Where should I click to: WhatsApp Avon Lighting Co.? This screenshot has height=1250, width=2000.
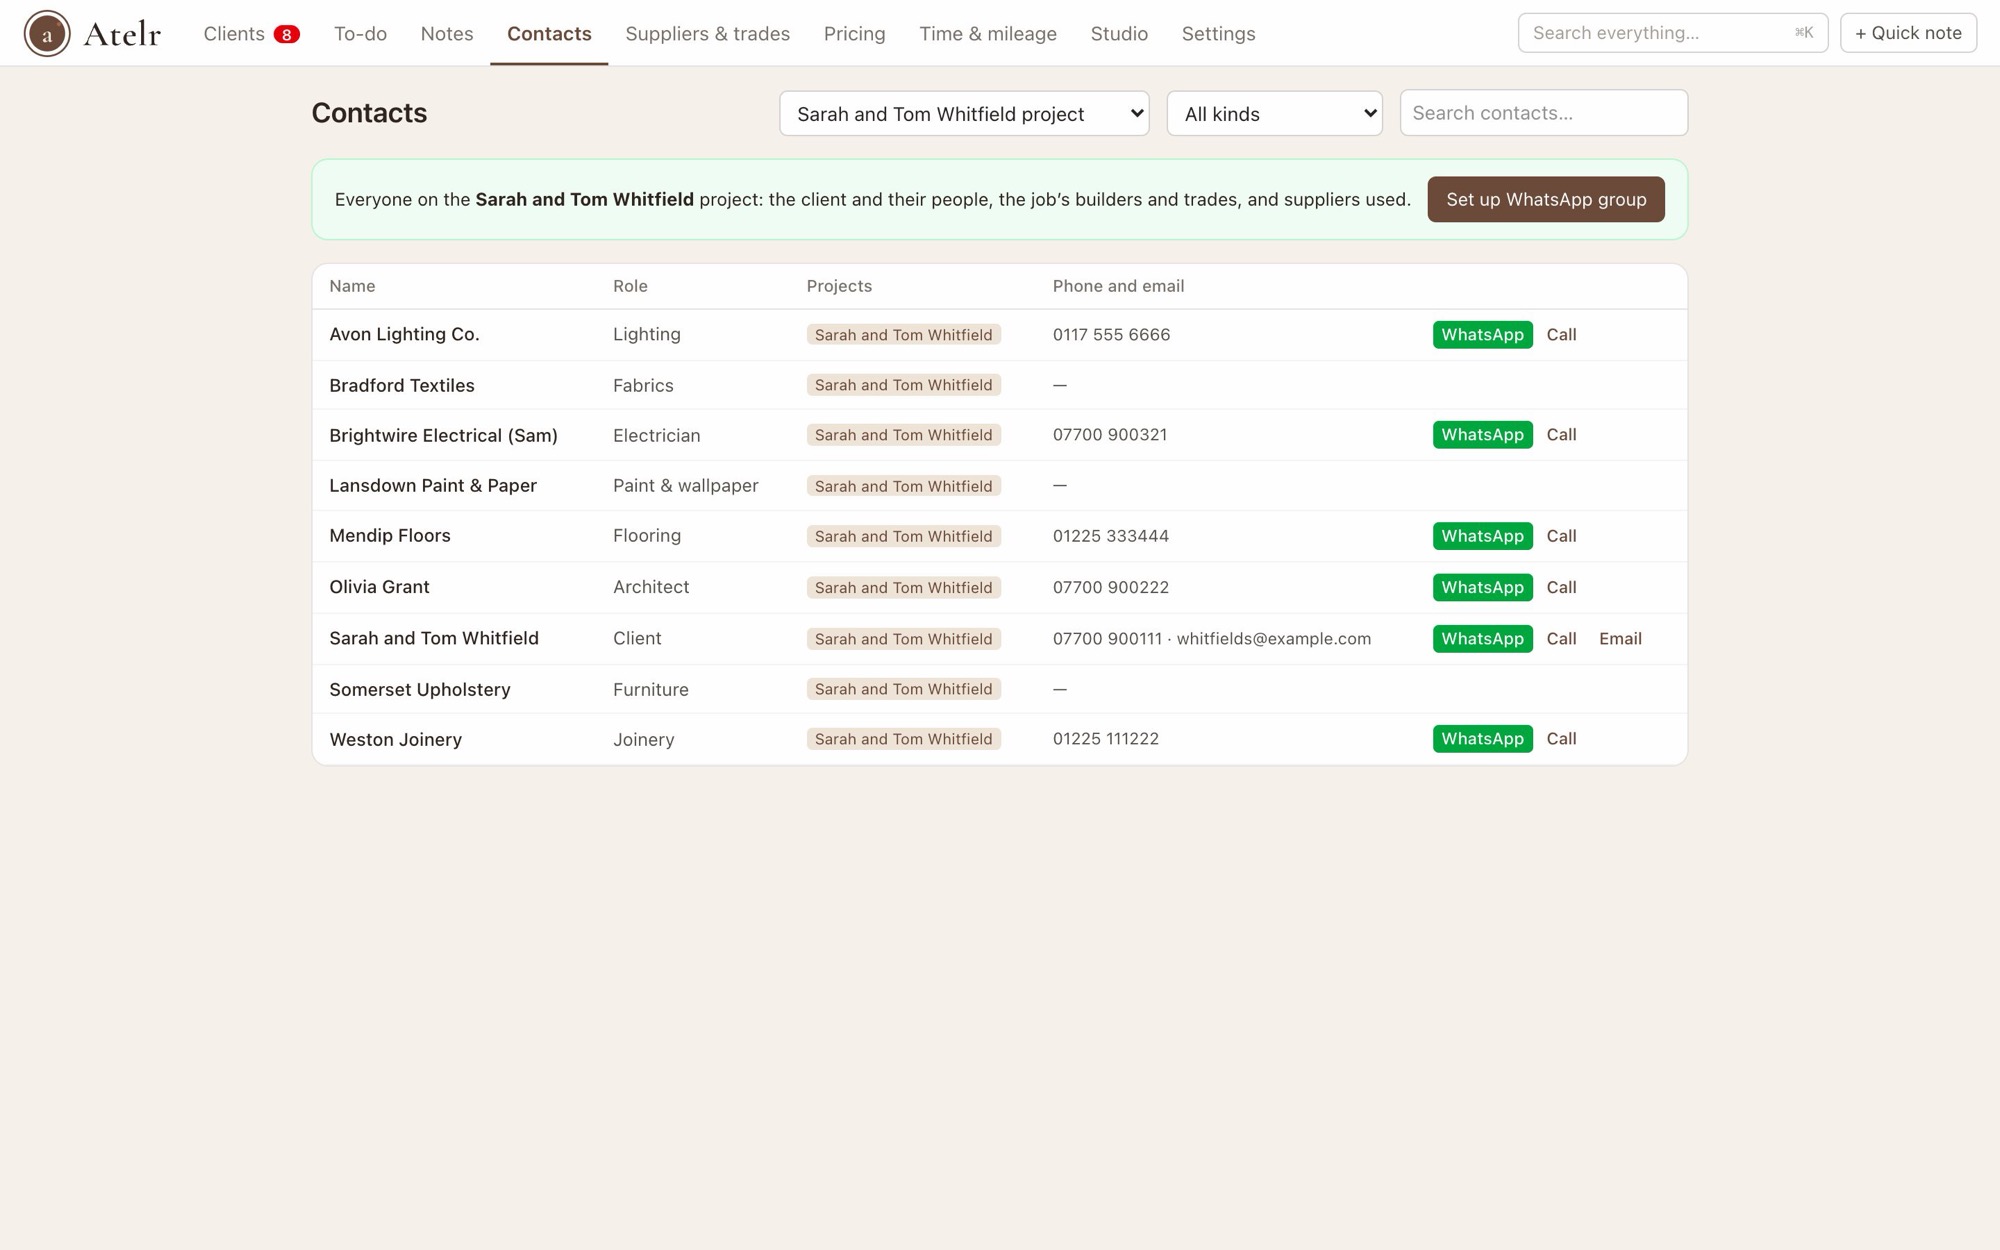1482,335
